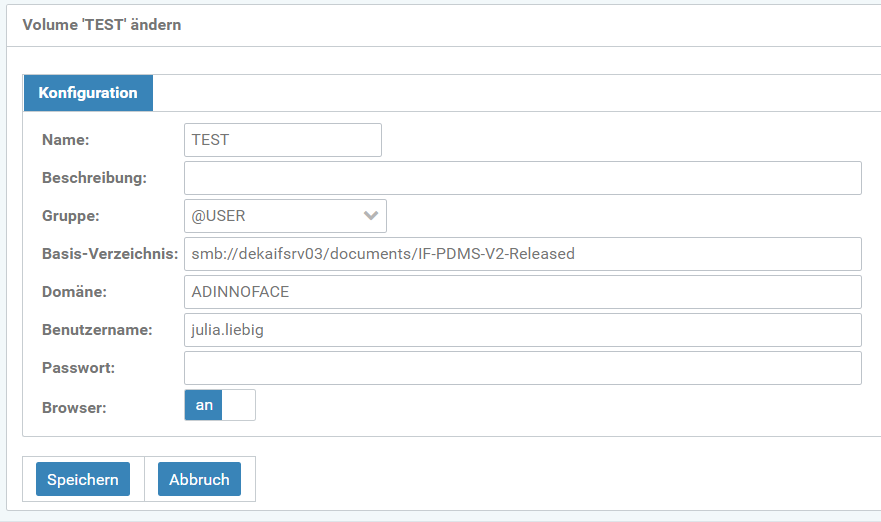The width and height of the screenshot is (881, 522).
Task: Click the Name field containing TEST
Action: coord(283,140)
